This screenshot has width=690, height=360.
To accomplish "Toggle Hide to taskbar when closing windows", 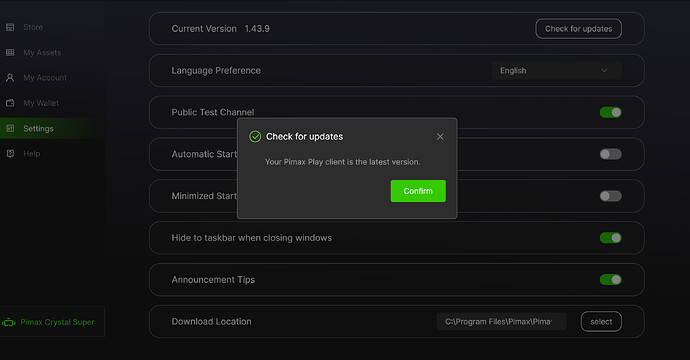I will pyautogui.click(x=610, y=238).
